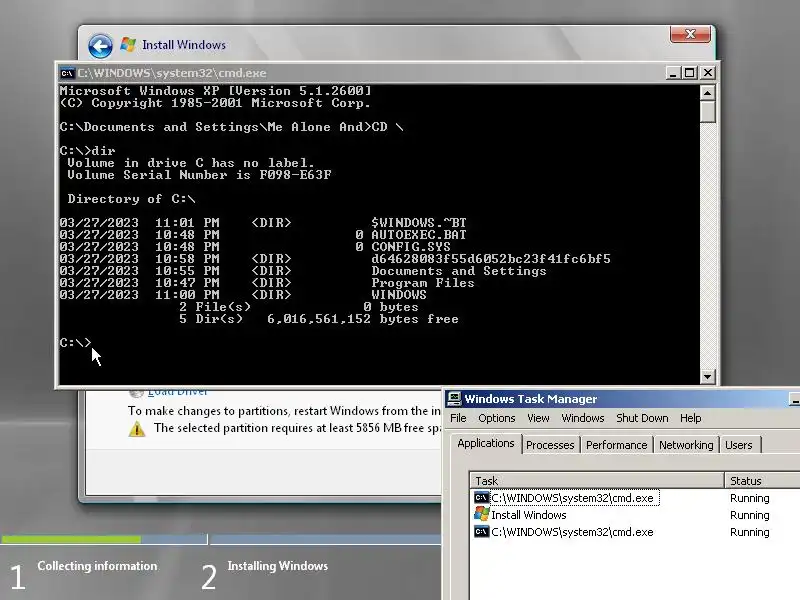Minimize the cmd.exe window
Screen dimensions: 800x600
click(x=673, y=73)
